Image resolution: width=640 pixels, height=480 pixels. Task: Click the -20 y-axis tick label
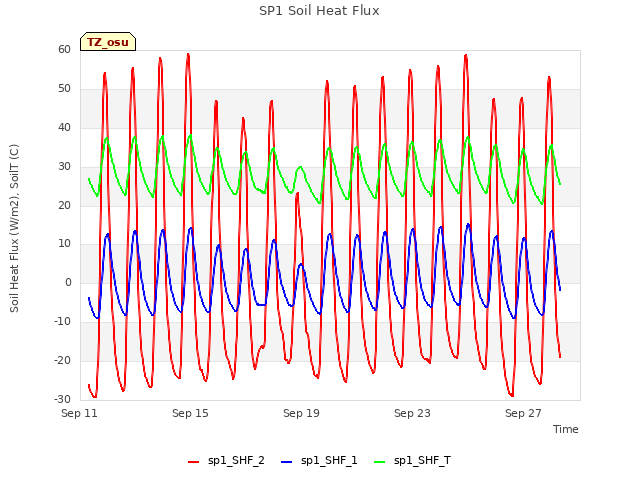click(x=63, y=360)
